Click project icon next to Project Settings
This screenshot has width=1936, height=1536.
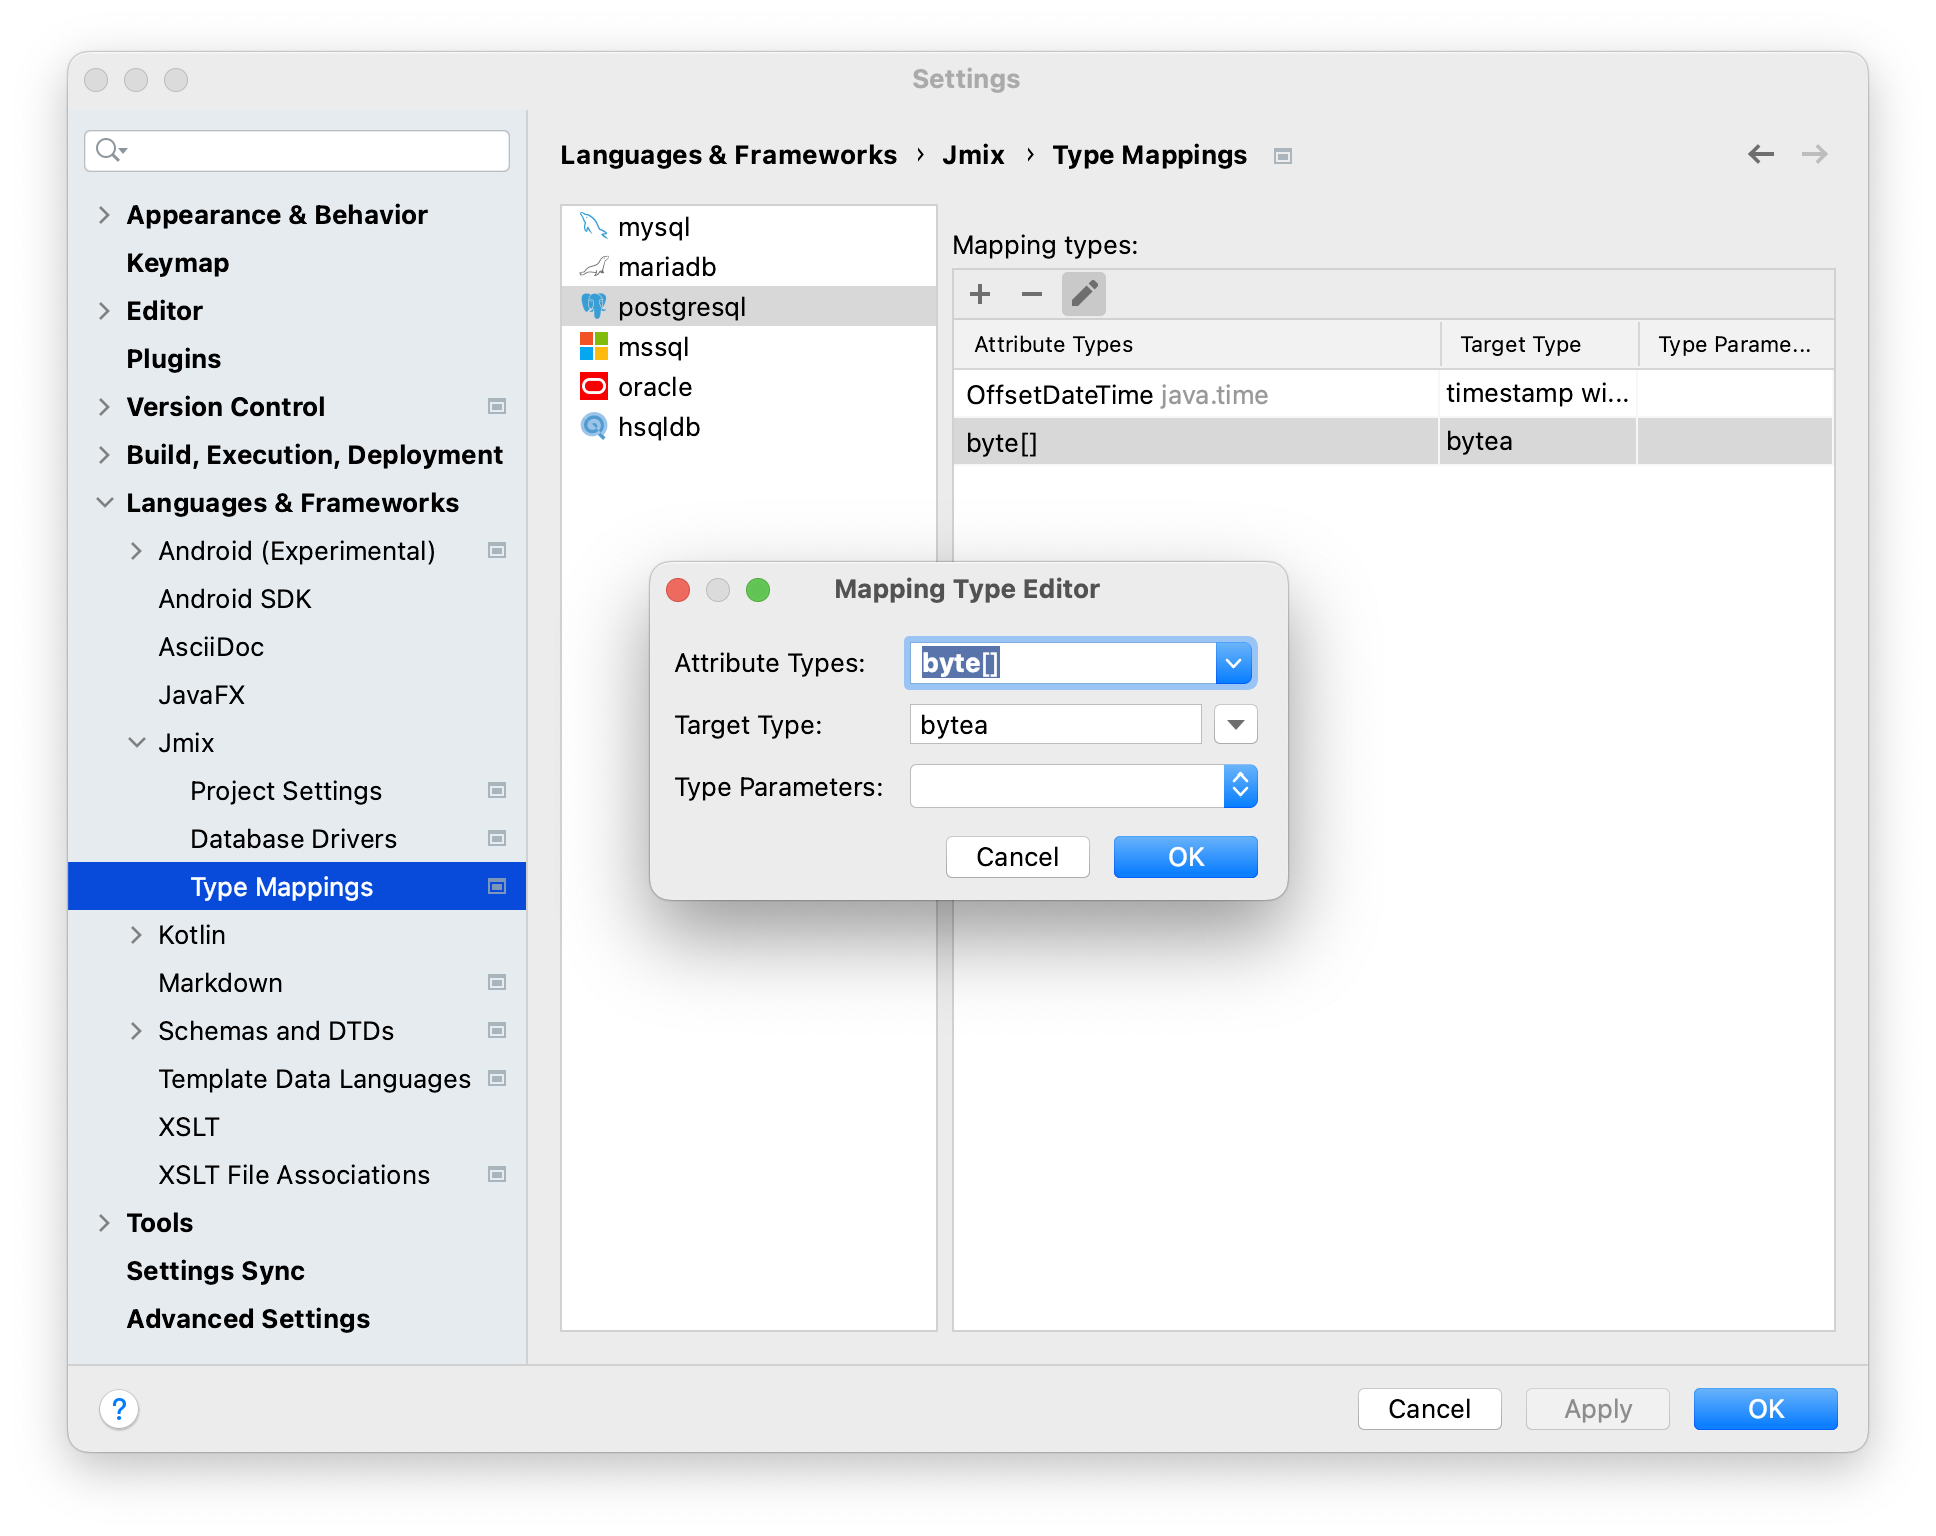pyautogui.click(x=497, y=791)
